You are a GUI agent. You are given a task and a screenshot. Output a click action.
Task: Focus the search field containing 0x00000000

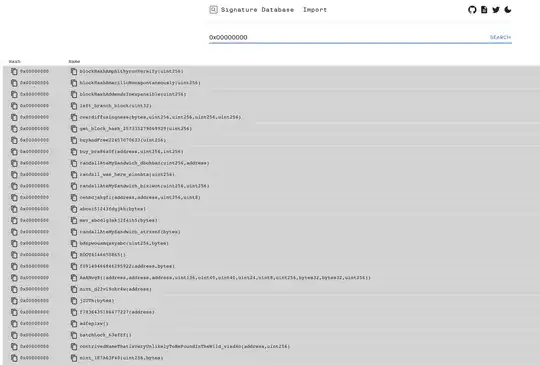348,37
